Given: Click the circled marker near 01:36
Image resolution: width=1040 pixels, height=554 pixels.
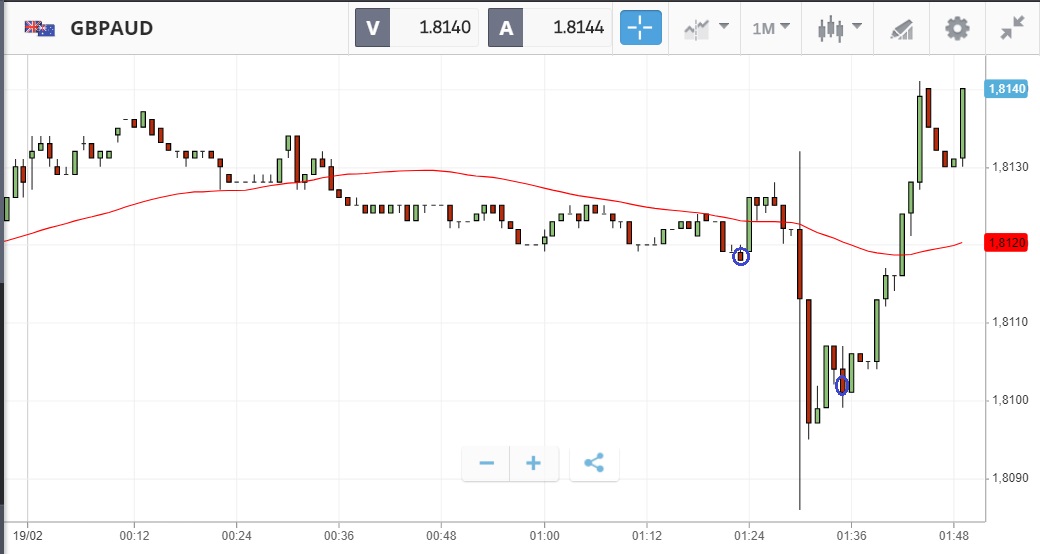Looking at the screenshot, I should (x=842, y=384).
